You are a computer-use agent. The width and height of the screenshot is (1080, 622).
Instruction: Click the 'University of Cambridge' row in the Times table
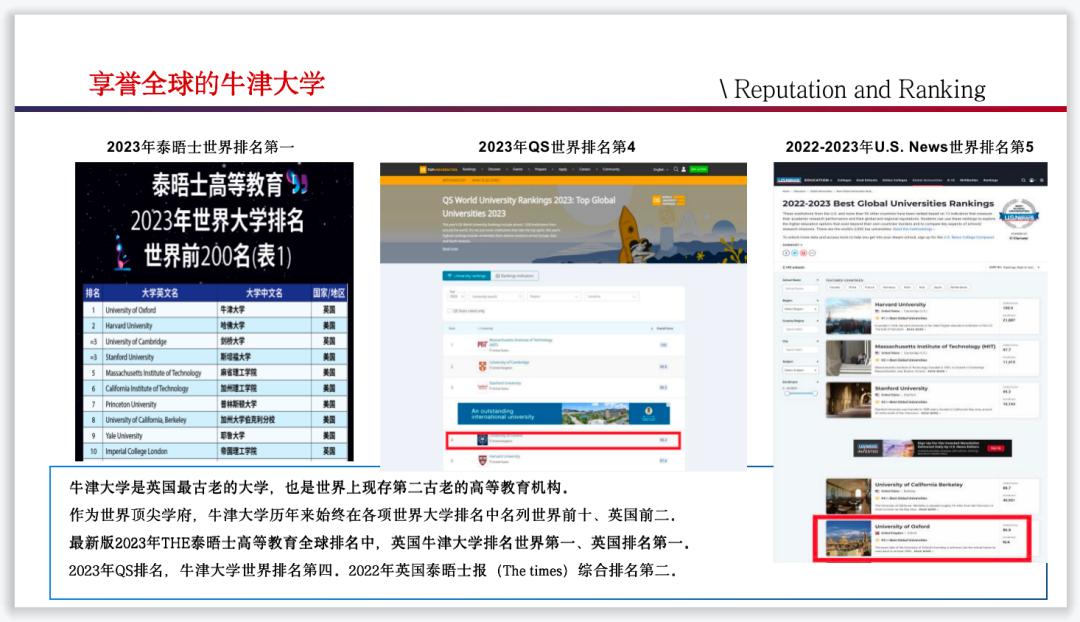point(215,342)
